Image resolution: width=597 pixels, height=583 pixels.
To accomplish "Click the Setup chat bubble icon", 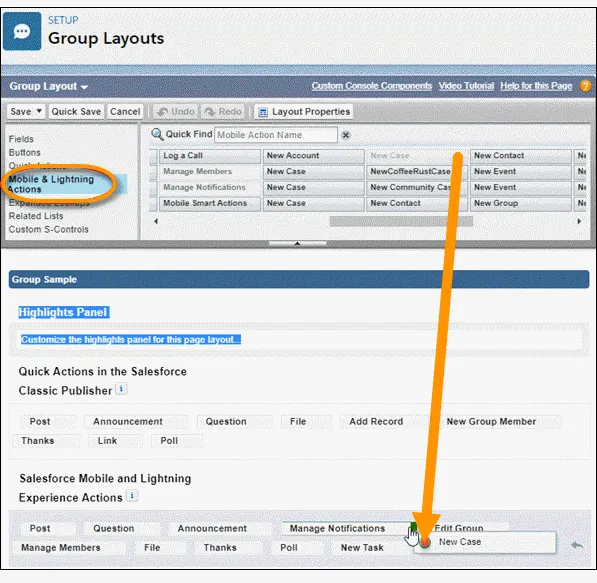I will [22, 32].
